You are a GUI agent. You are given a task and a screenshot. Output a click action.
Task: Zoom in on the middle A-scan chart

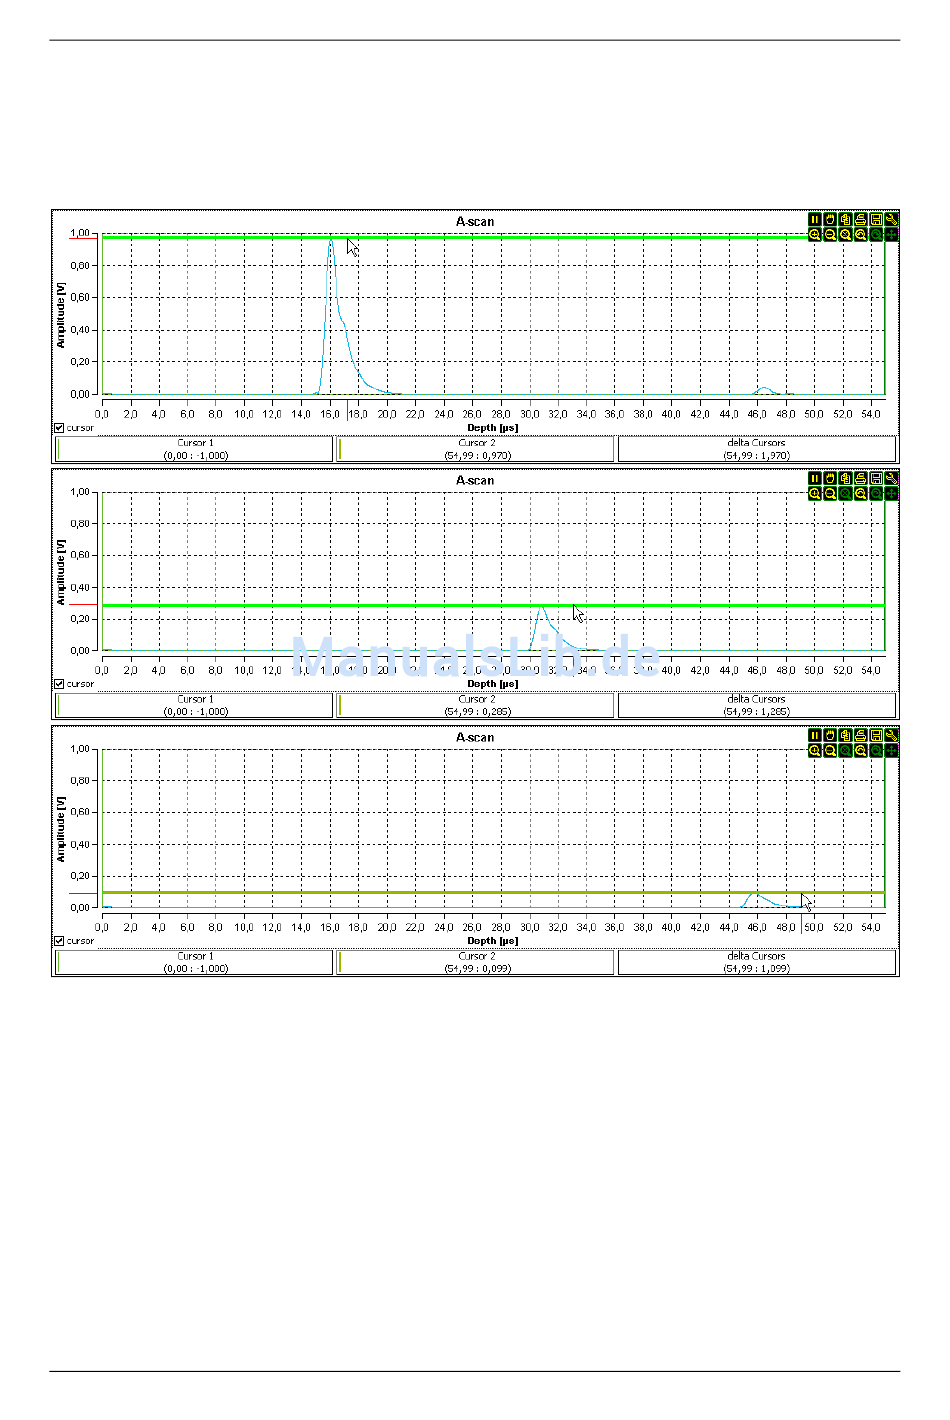[815, 494]
